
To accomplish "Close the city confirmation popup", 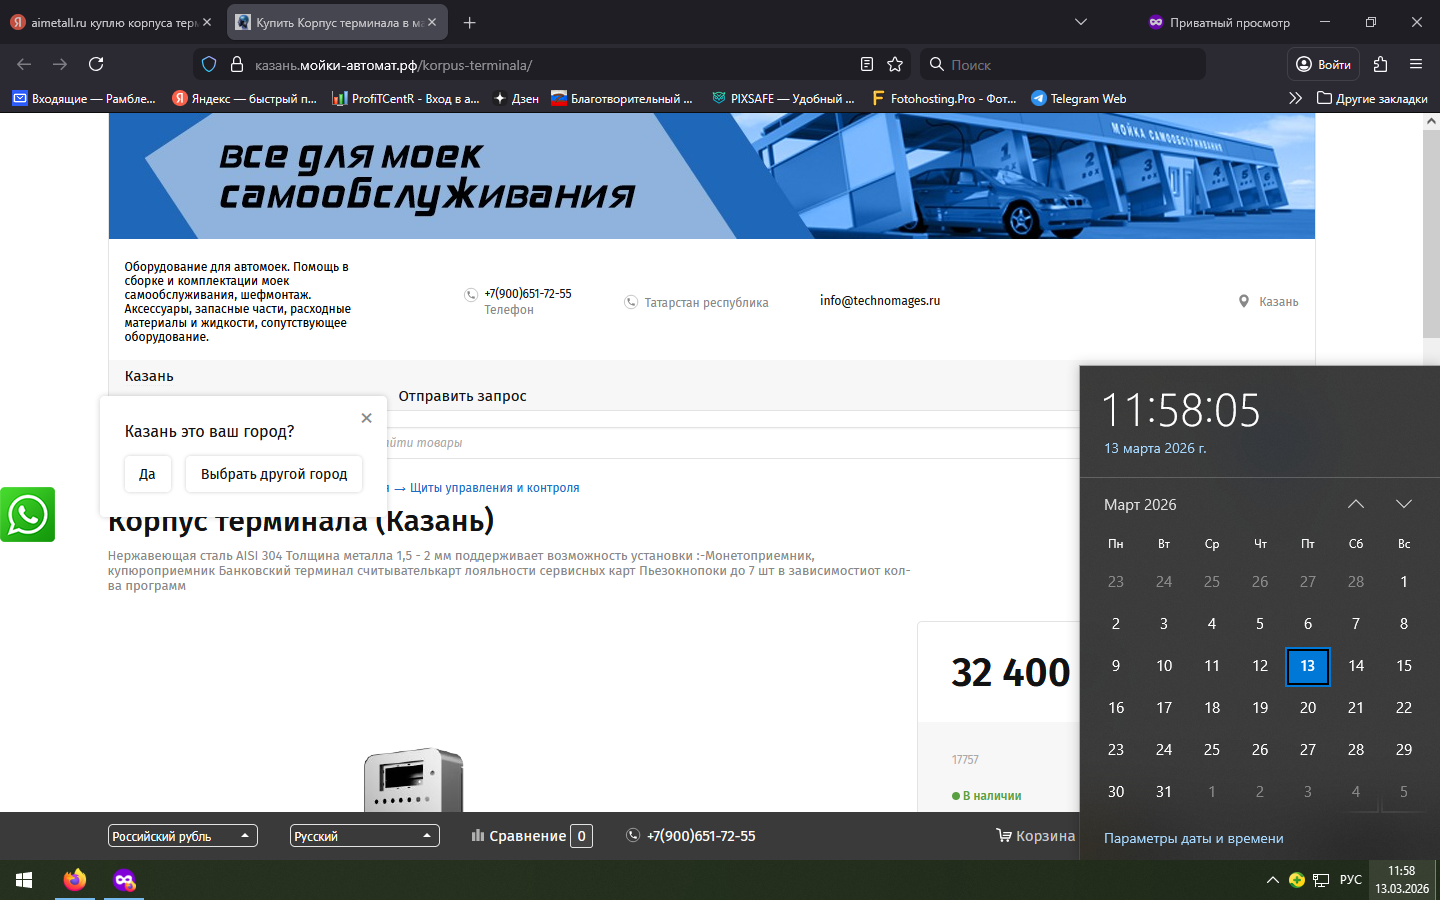I will 366,418.
